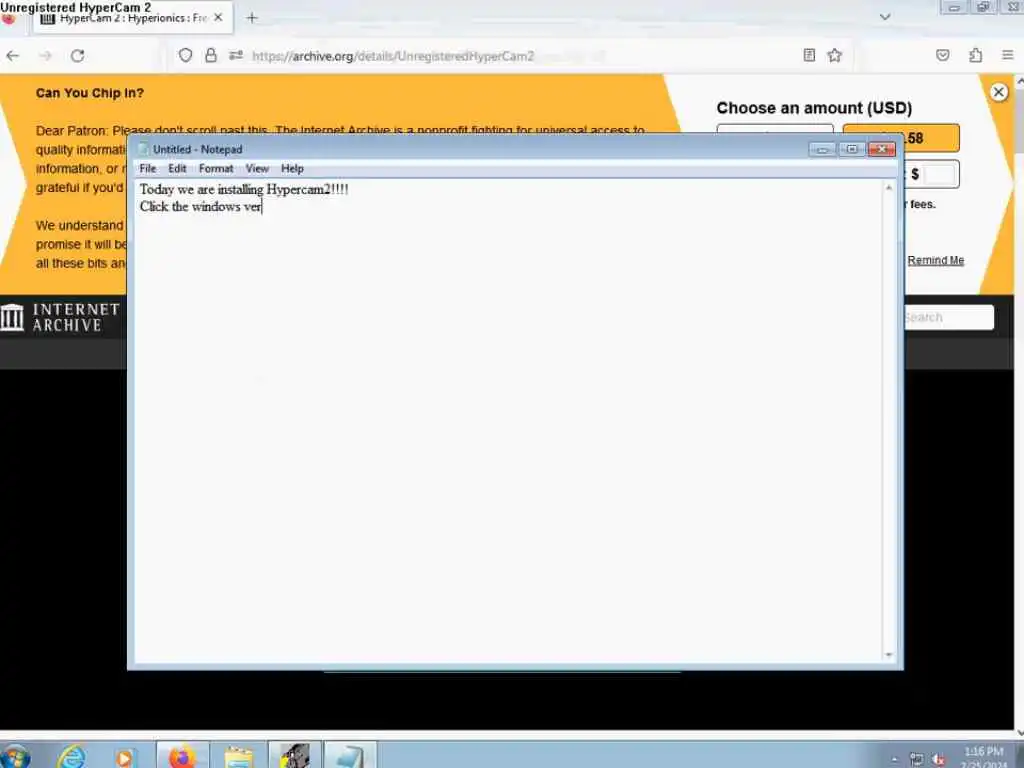Dismiss the donation banner with X

[x=998, y=92]
